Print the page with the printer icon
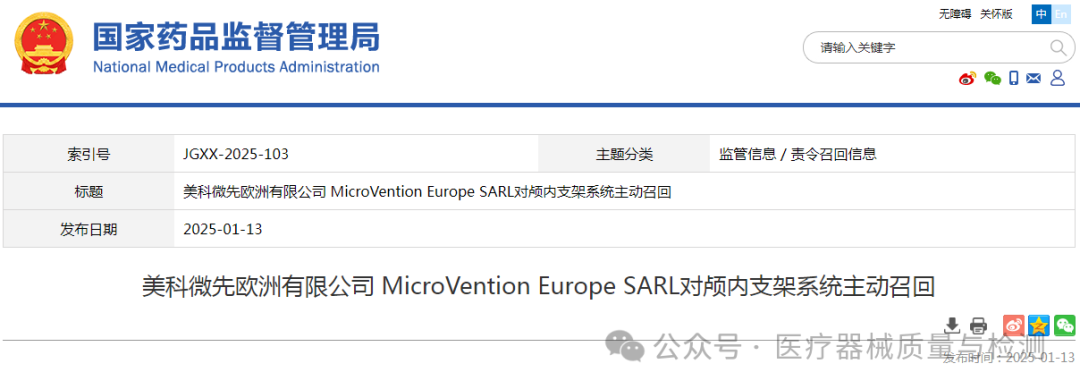This screenshot has width=1080, height=389. 978,325
